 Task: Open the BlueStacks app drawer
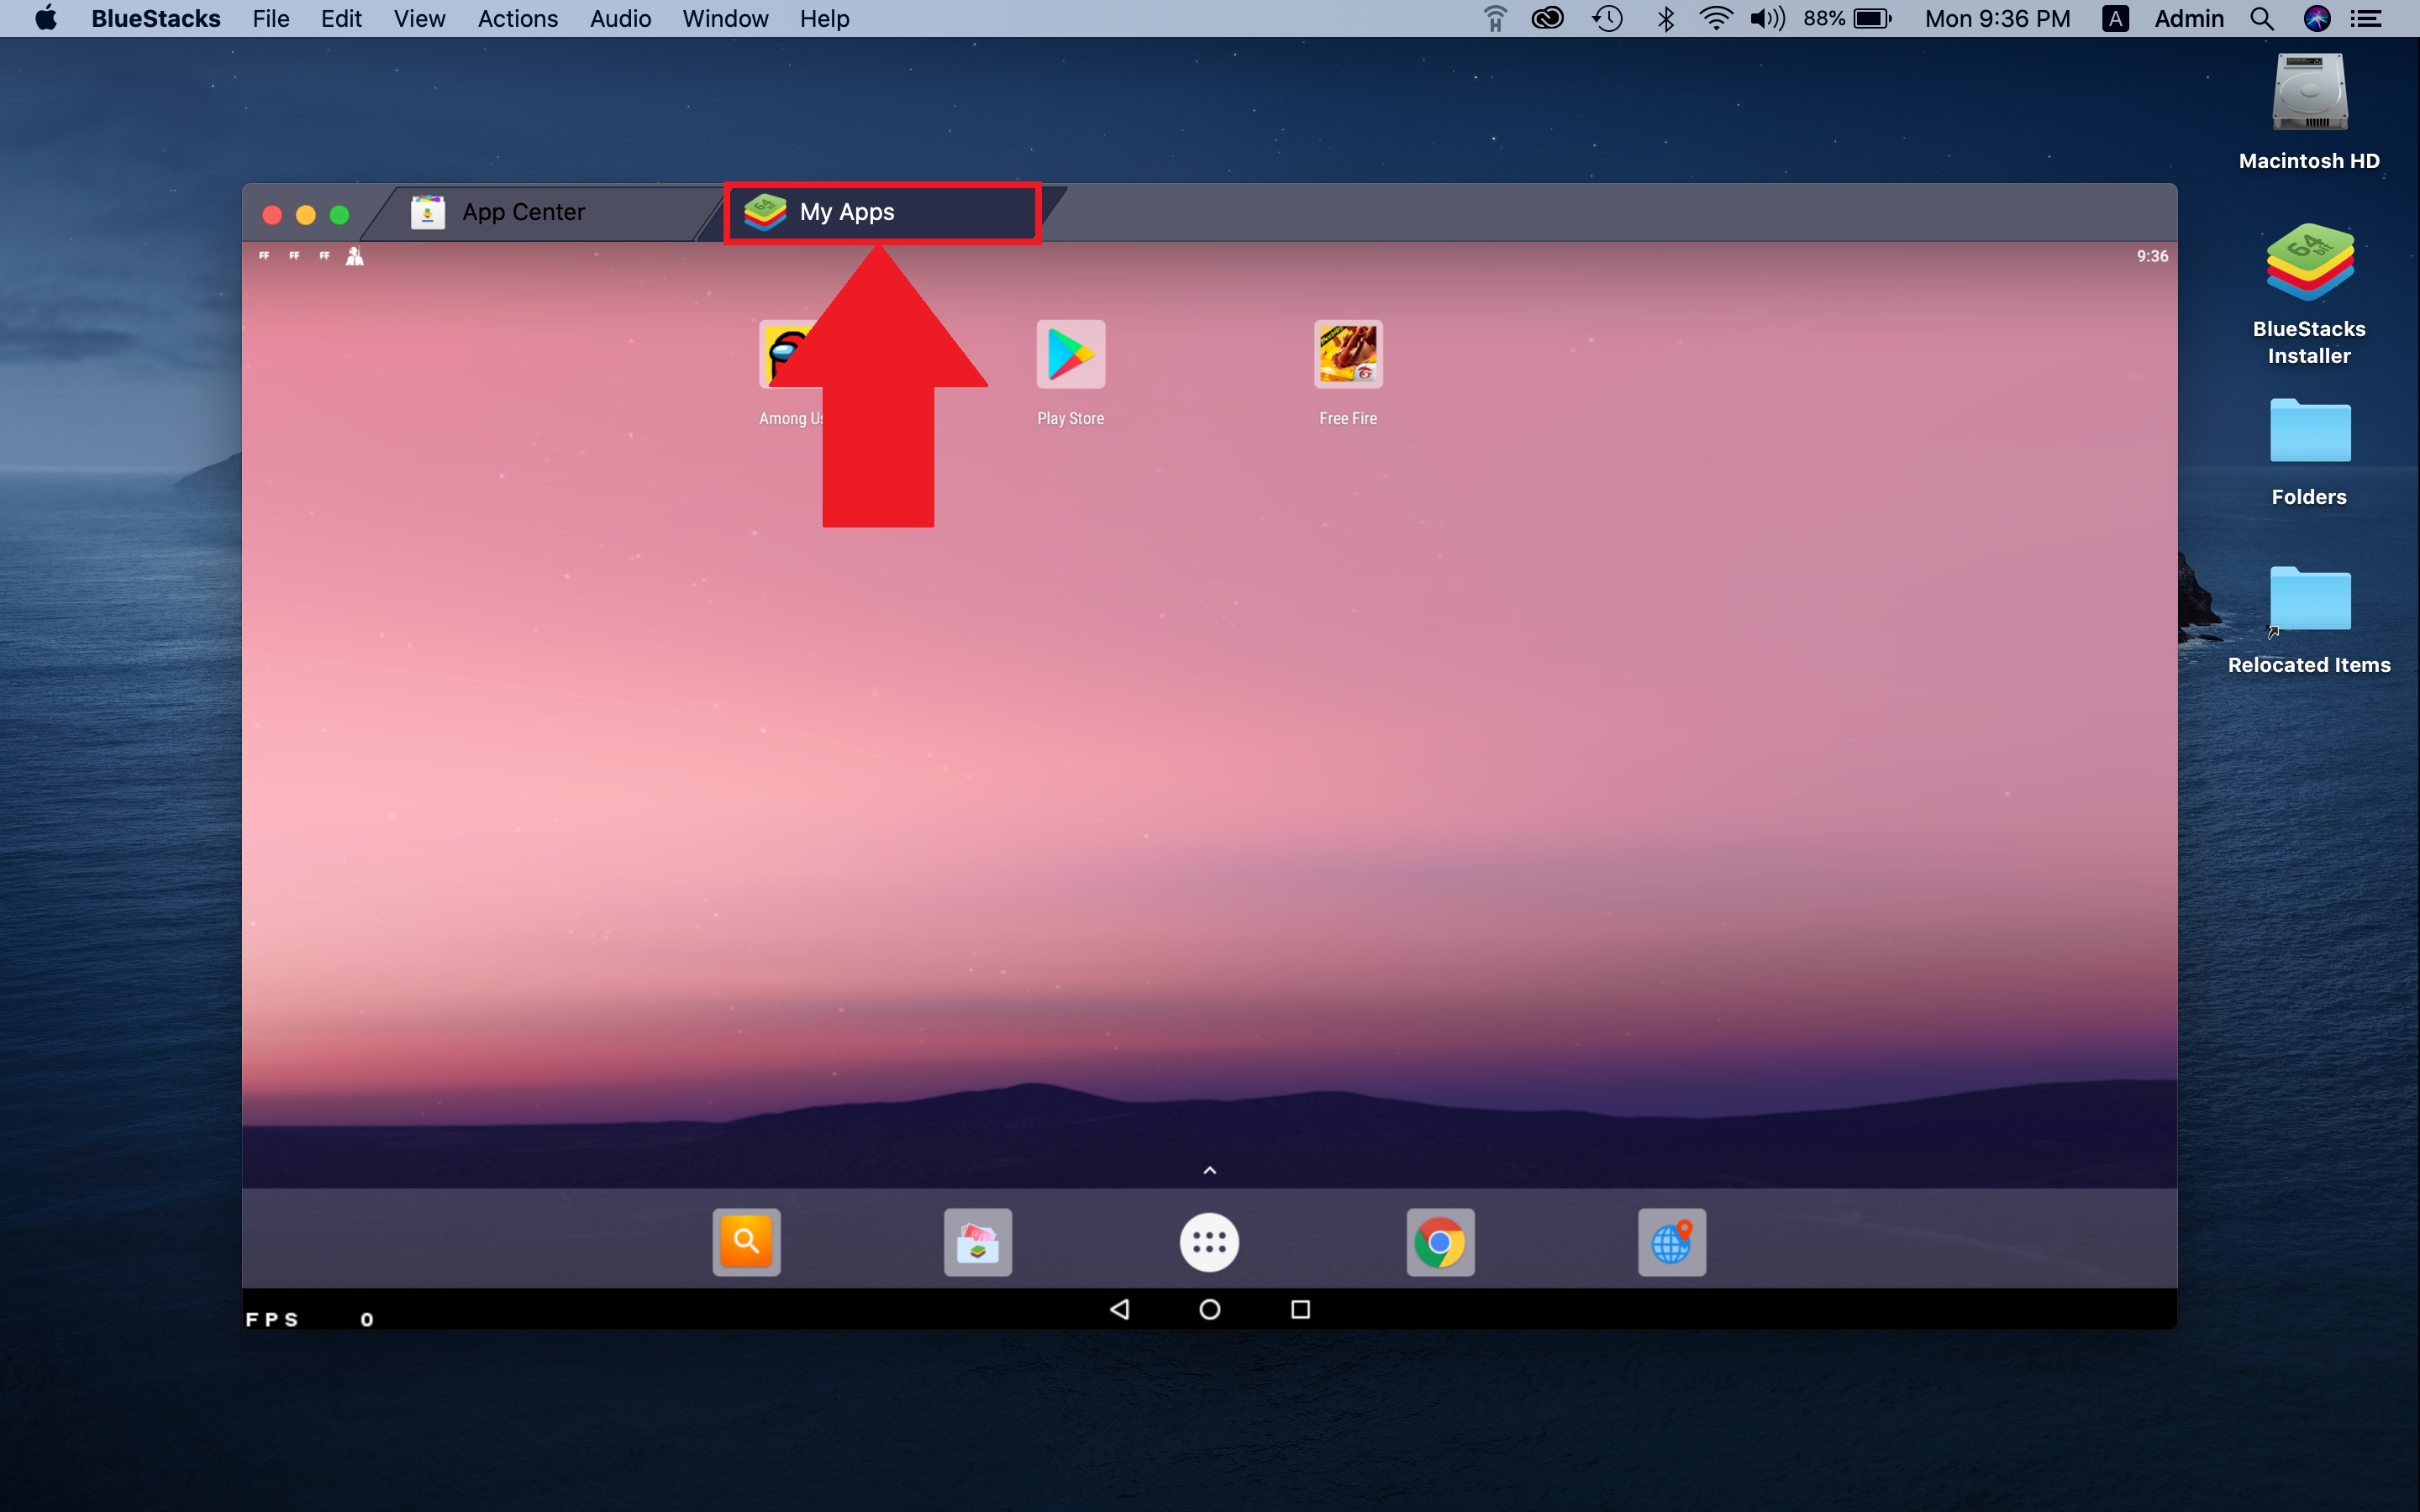(x=1209, y=1240)
